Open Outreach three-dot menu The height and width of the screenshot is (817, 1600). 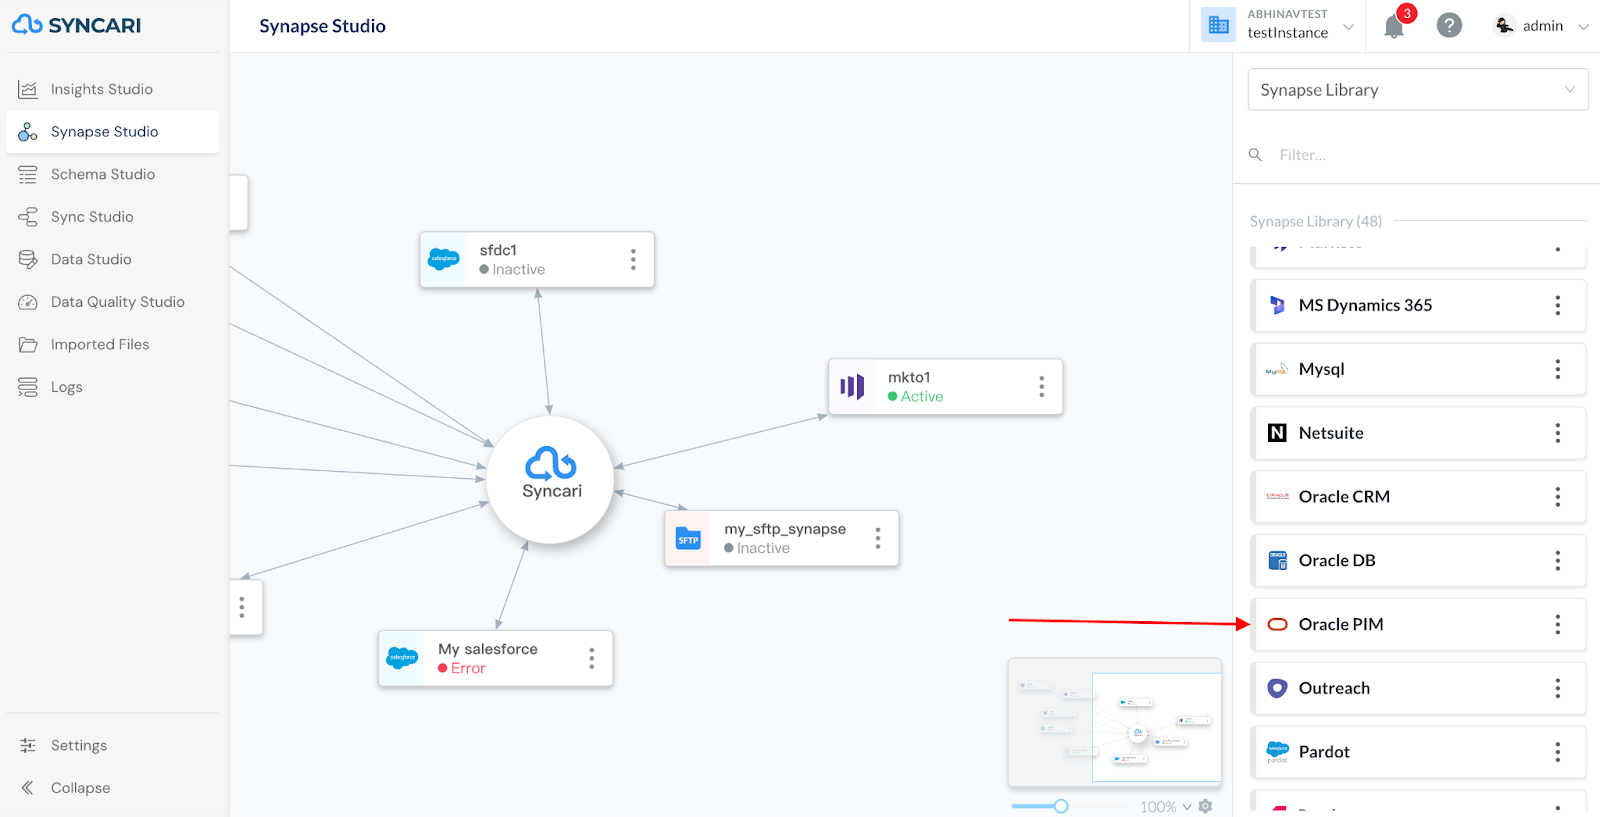click(1557, 688)
